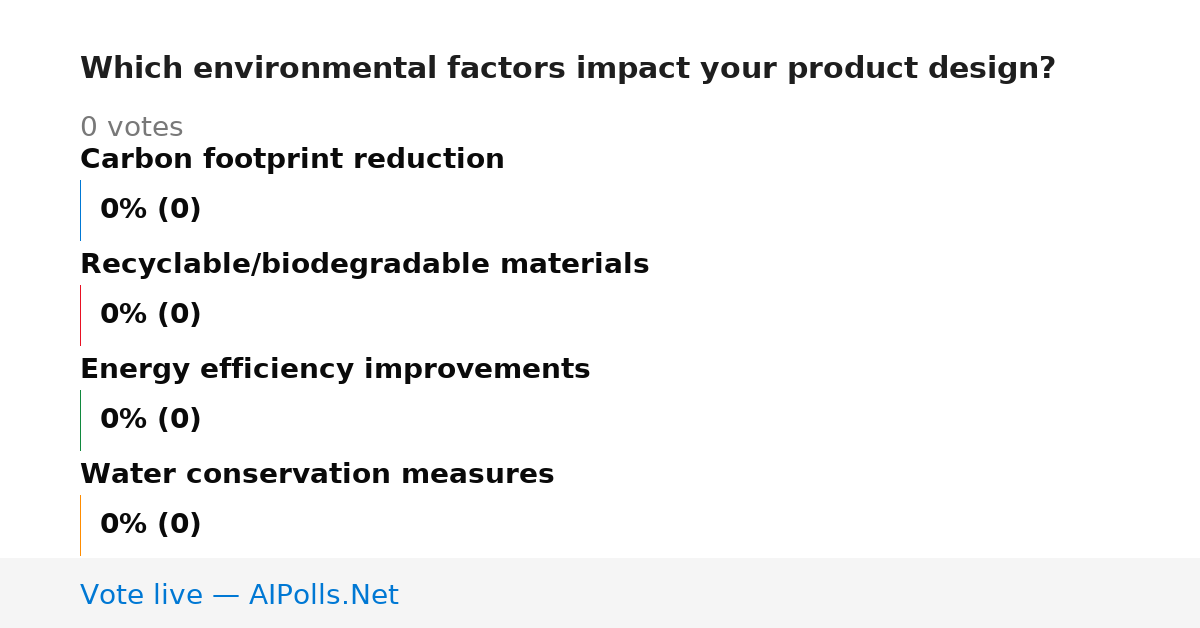Choose the Recyclable/biodegradable materials option
Viewport: 1200px width, 628px height.
click(x=364, y=264)
